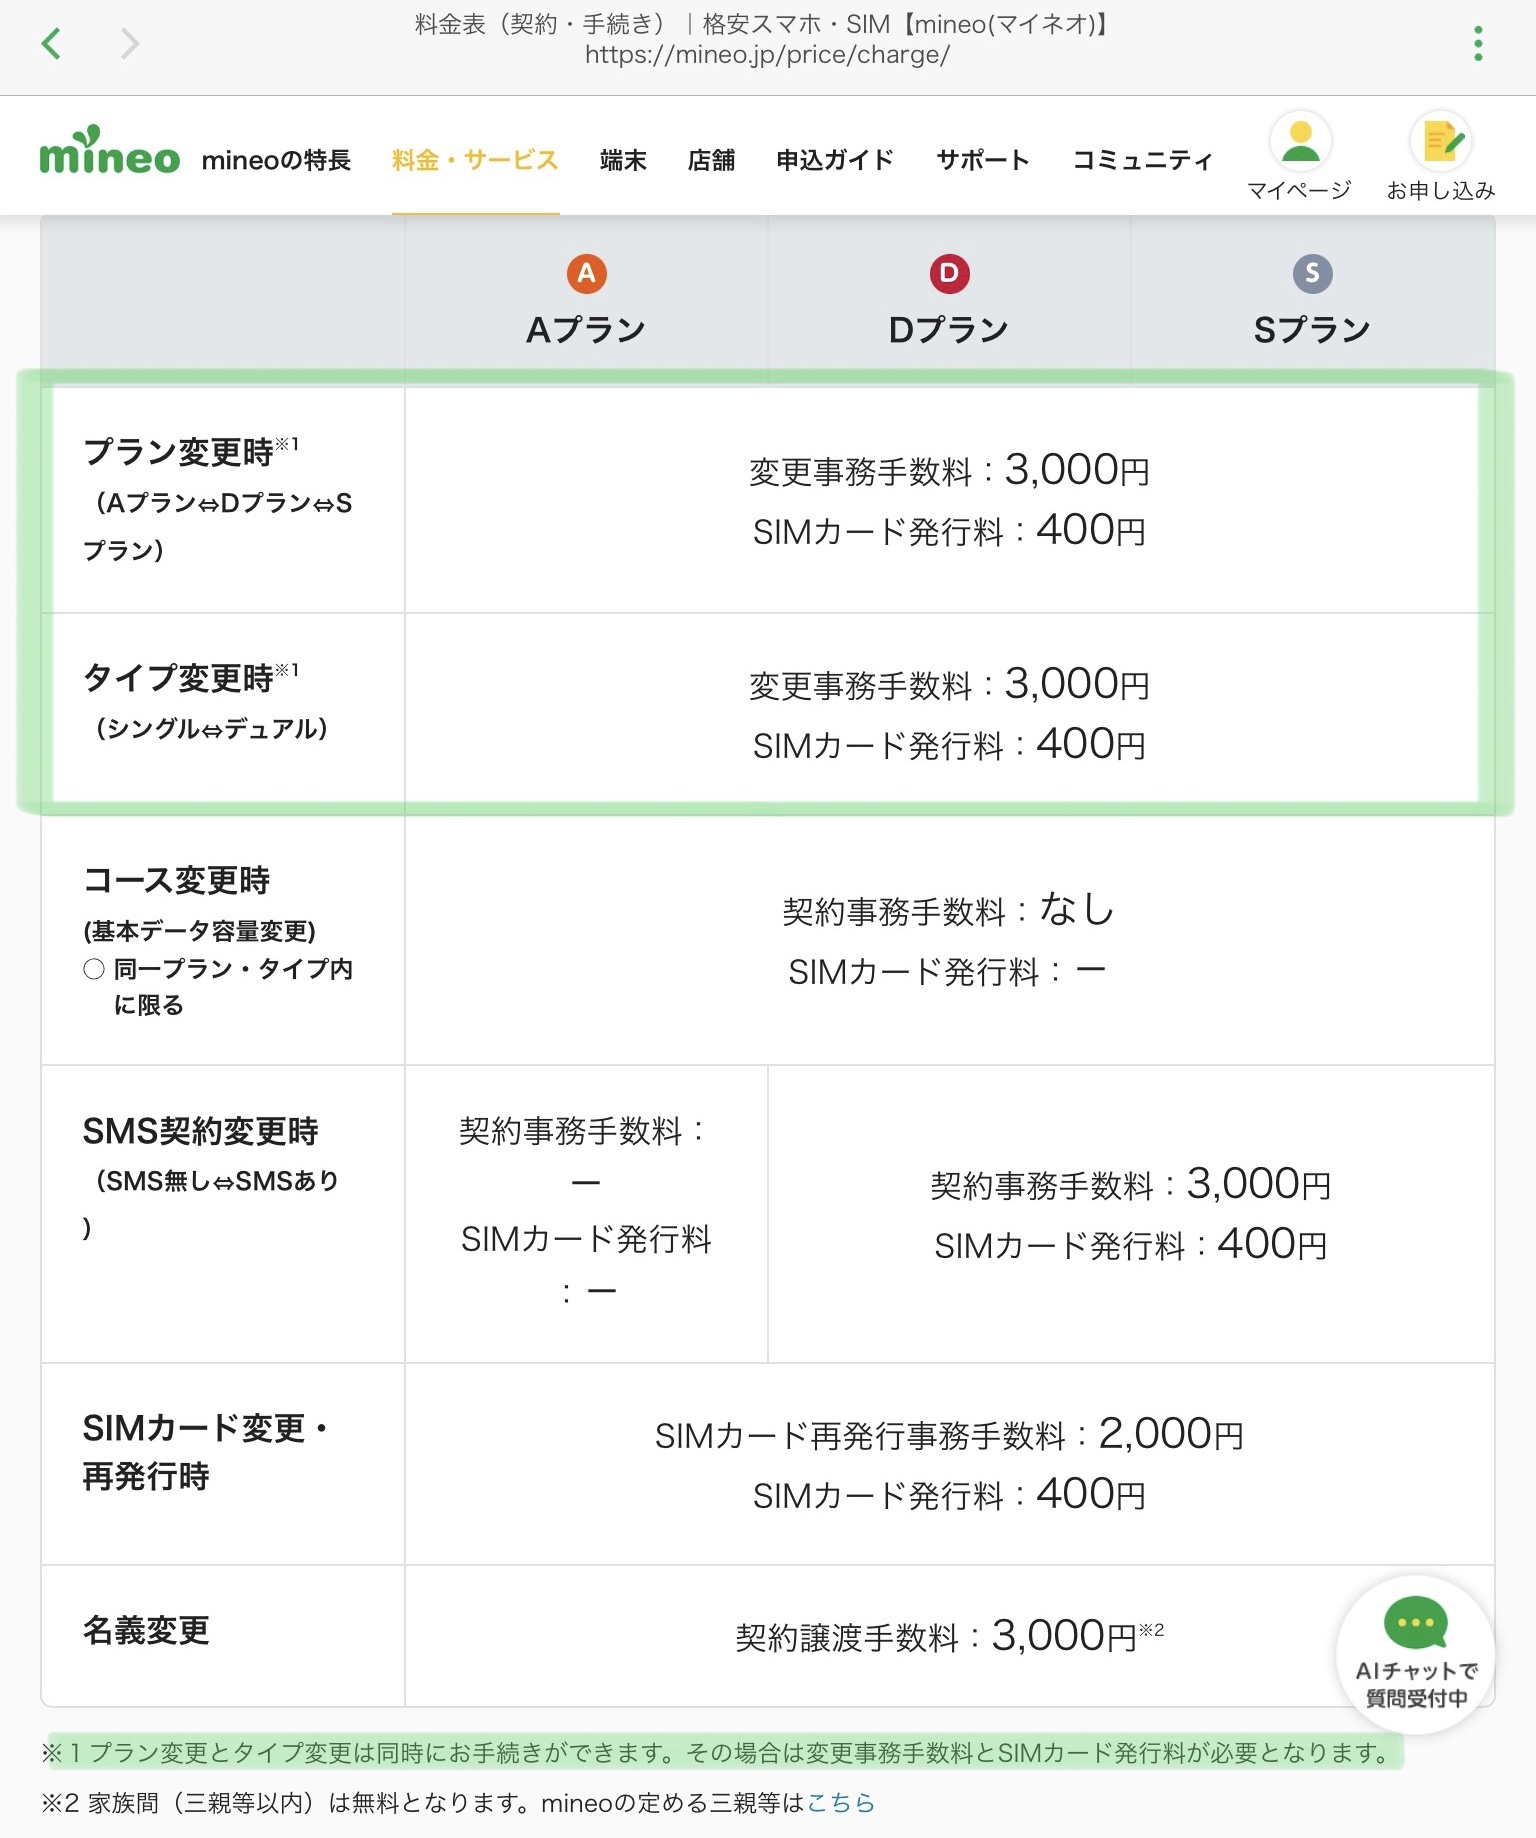Open the サポート menu
Screen dimensions: 1536x1838
(982, 160)
